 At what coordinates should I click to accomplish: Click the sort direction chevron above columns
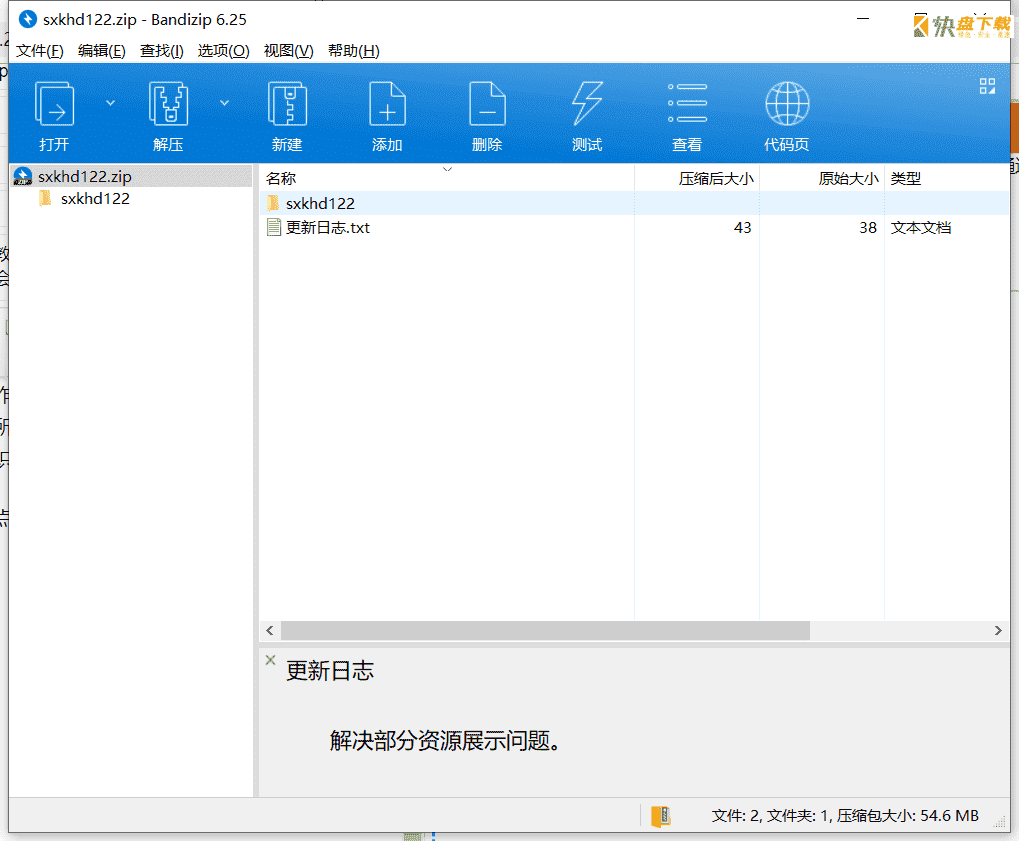[x=447, y=169]
